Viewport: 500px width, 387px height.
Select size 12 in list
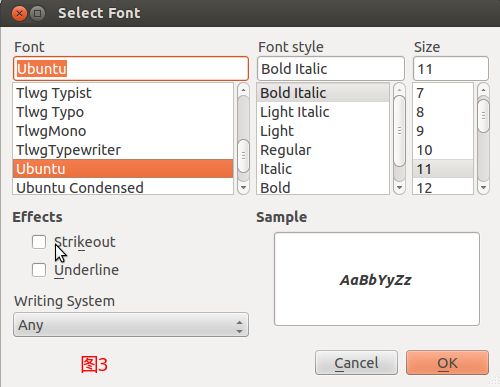click(x=443, y=187)
